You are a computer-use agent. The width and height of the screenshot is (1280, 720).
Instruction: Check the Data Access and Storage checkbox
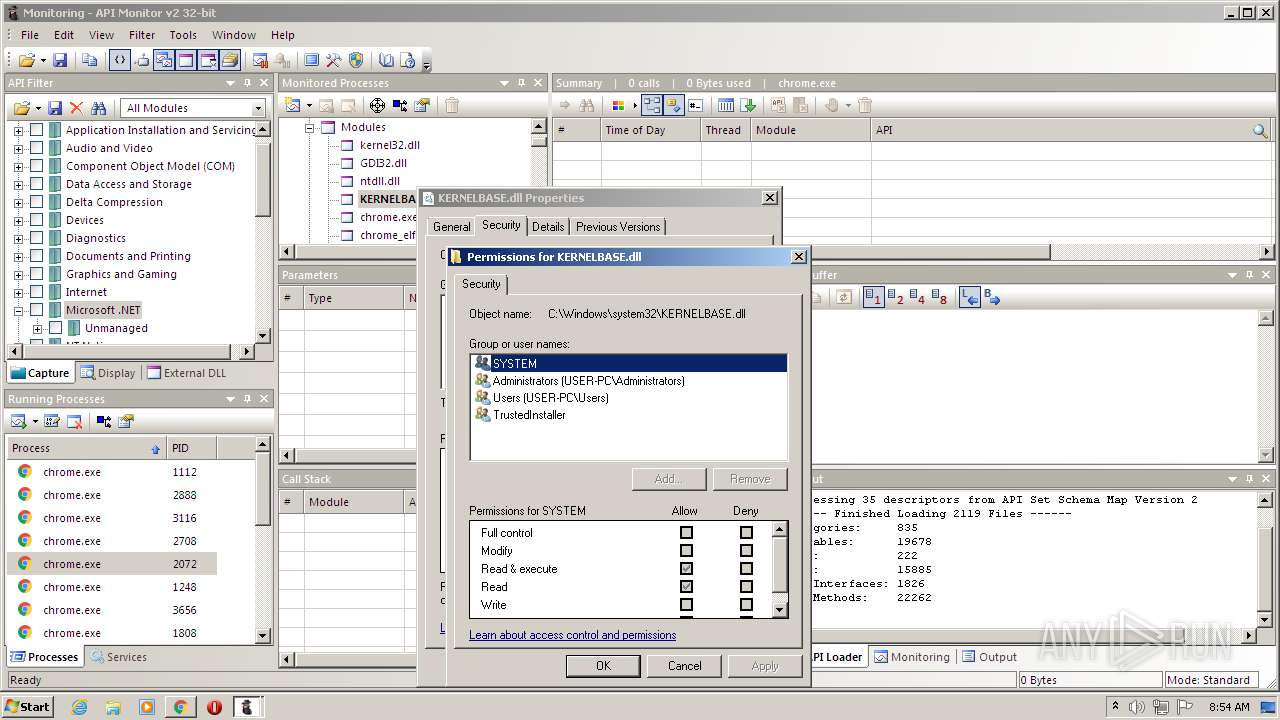coord(36,184)
